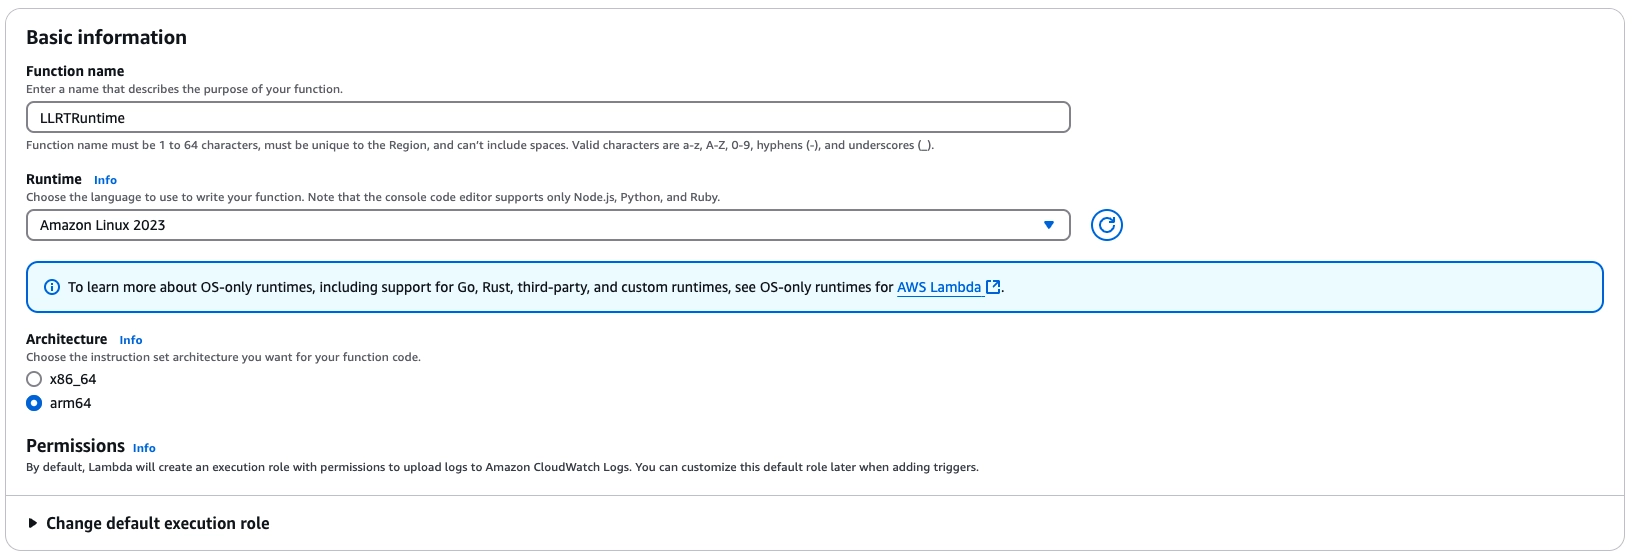Click the triangle beside Change default execution role

tap(33, 523)
